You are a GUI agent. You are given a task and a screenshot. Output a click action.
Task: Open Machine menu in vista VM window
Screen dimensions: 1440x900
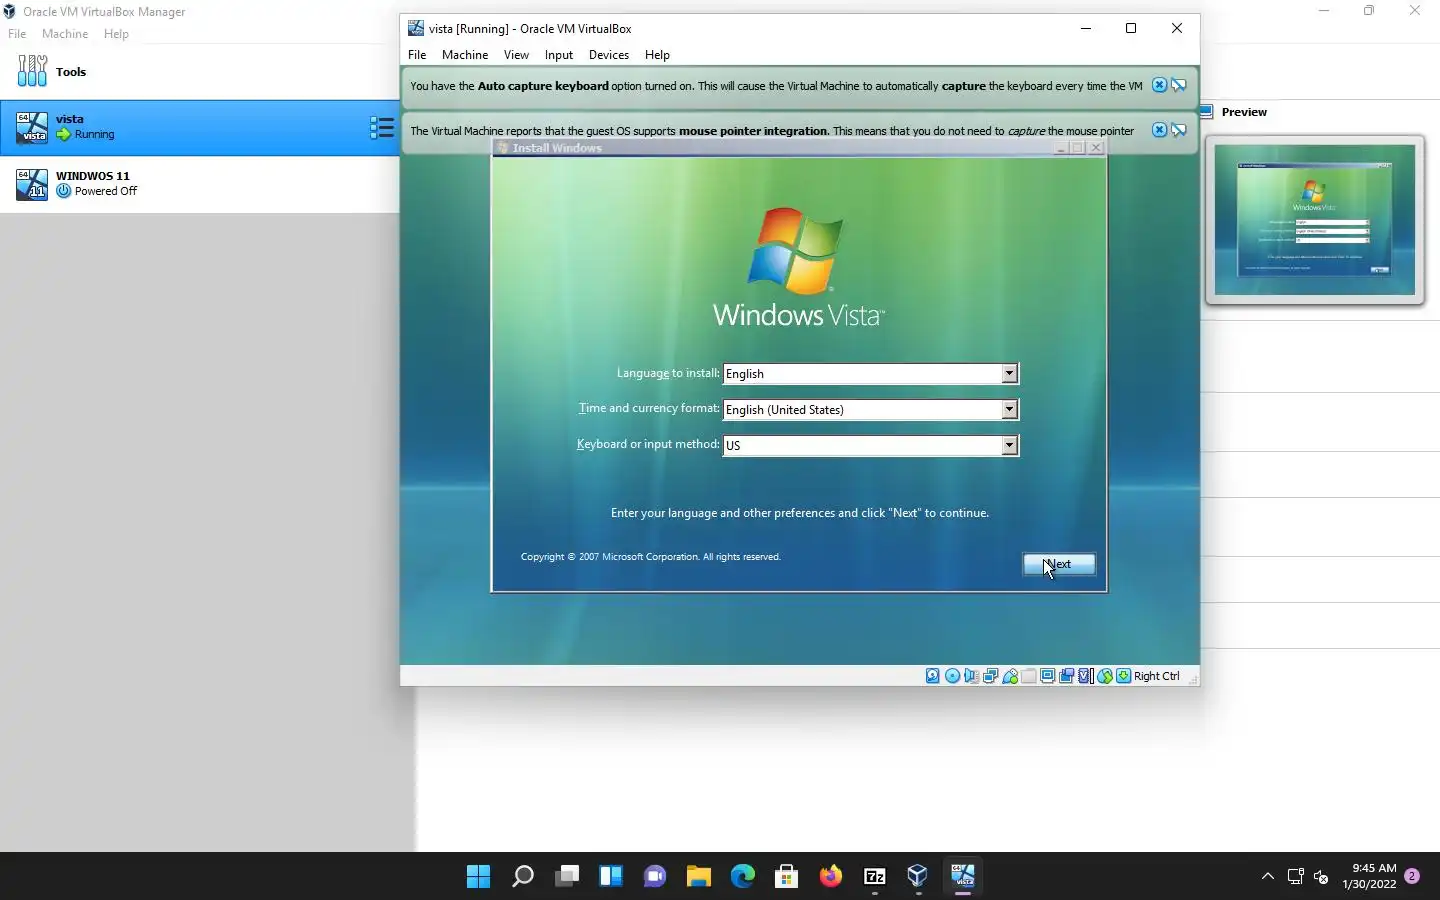tap(465, 55)
